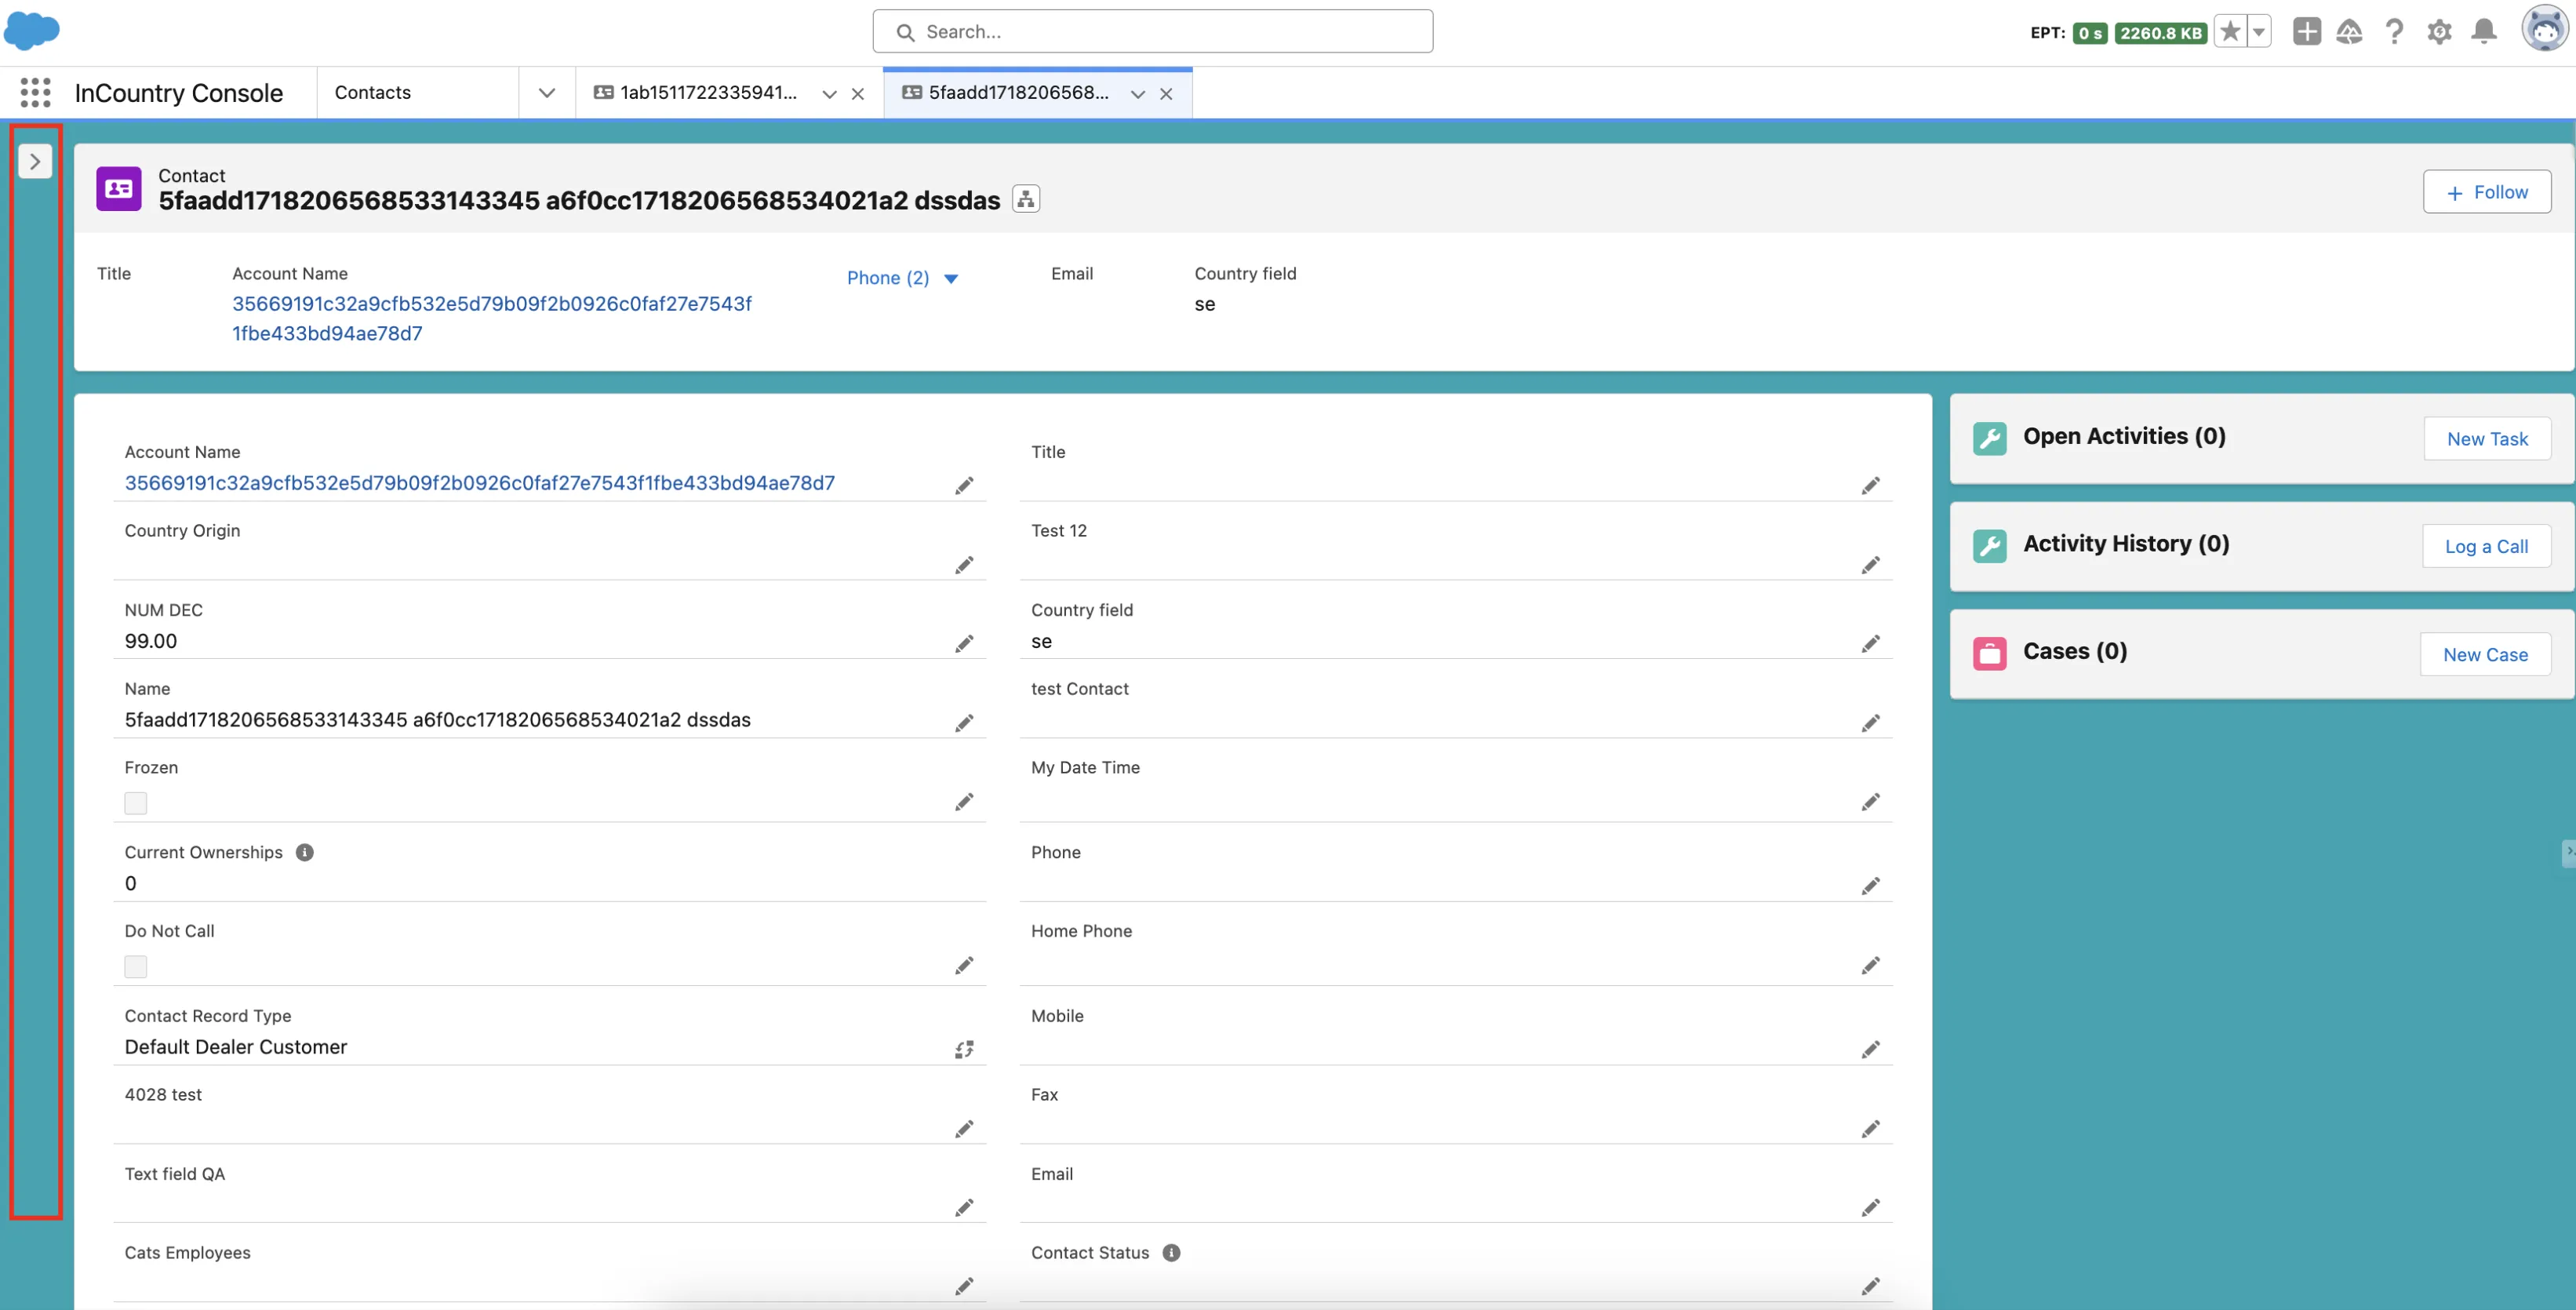Open the Help question mark icon
2576x1310 pixels.
point(2394,32)
